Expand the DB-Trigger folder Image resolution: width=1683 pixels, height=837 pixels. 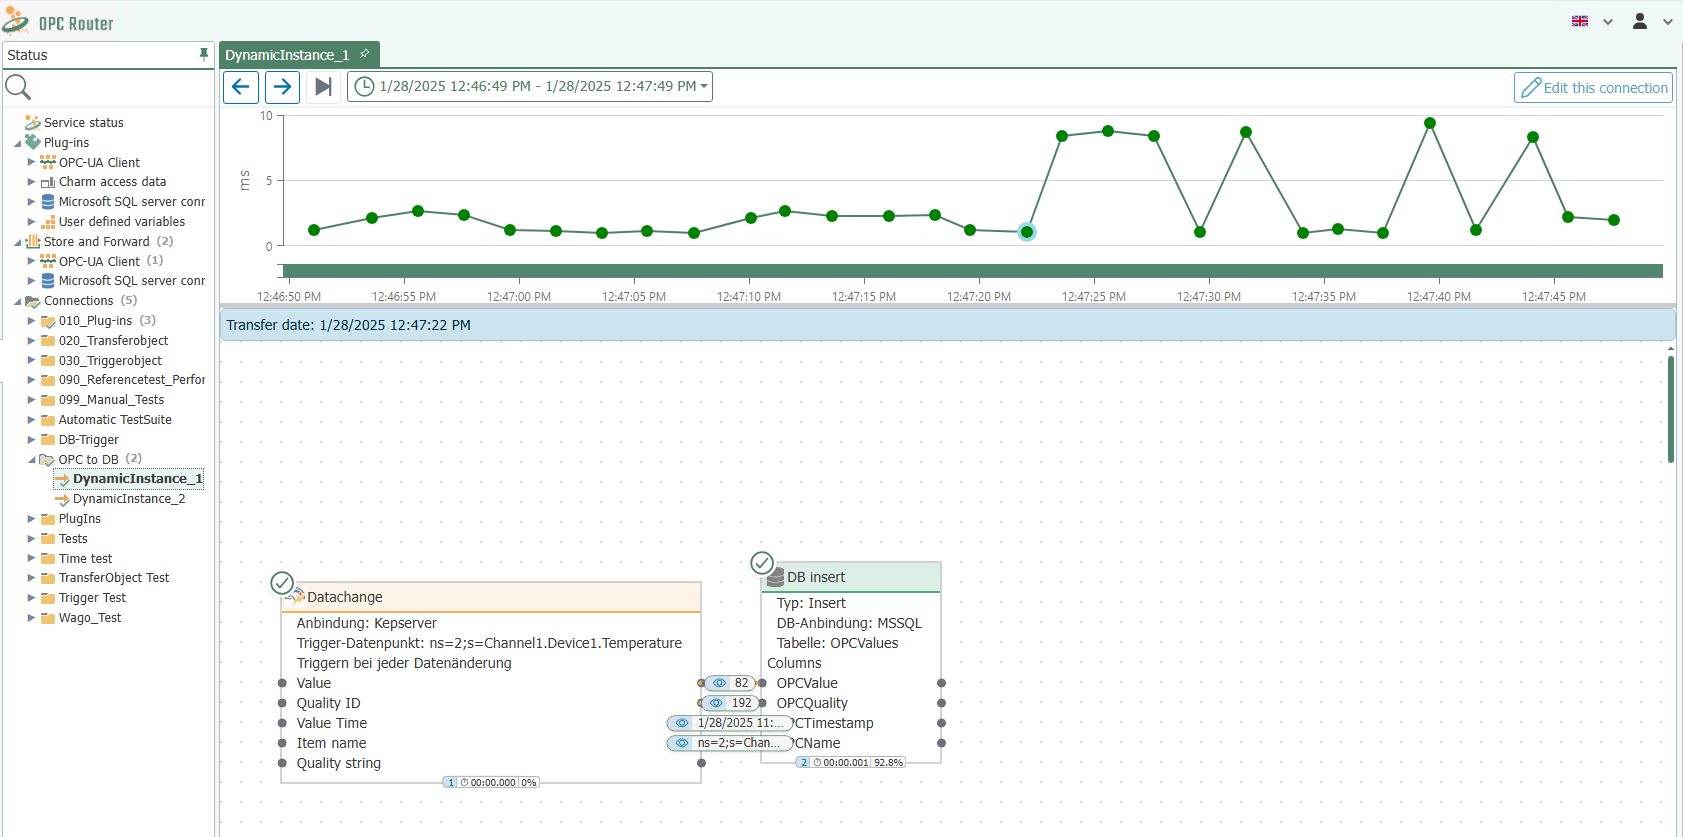point(31,439)
